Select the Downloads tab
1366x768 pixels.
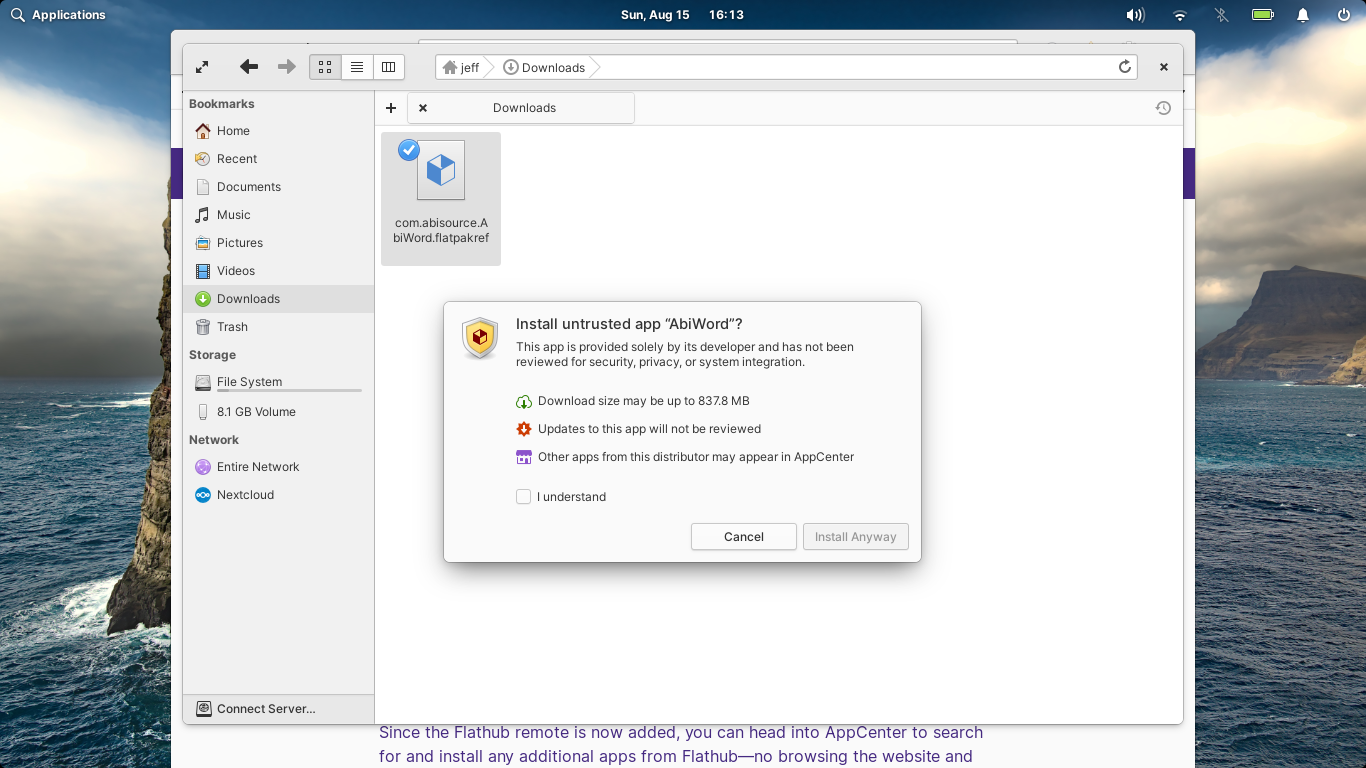pos(521,108)
